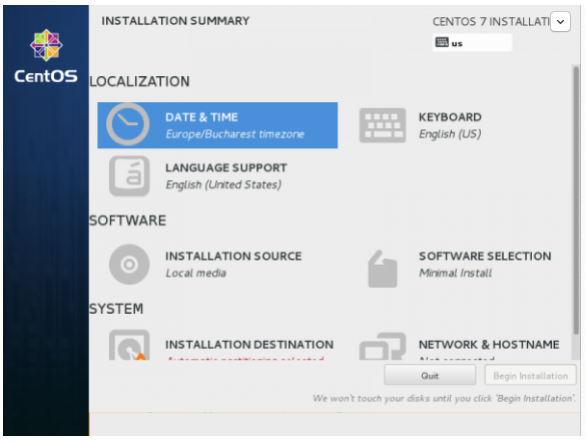Click 'Minimal Install' text
Viewport: 587px width, 443px height.
coord(455,273)
